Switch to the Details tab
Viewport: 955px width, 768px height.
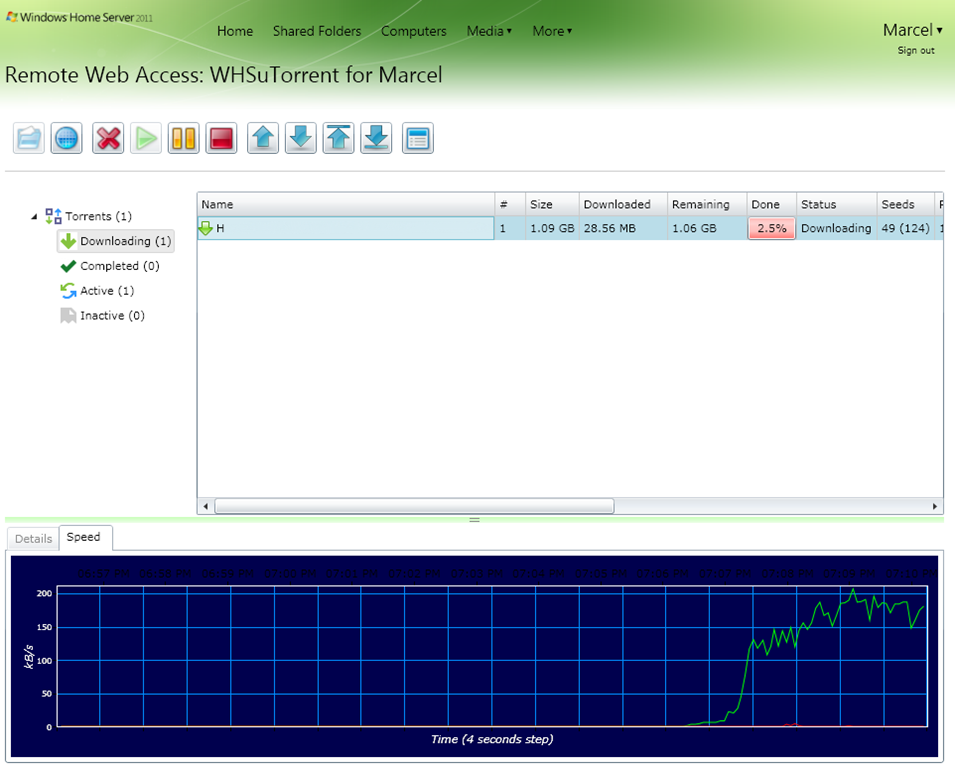(33, 539)
